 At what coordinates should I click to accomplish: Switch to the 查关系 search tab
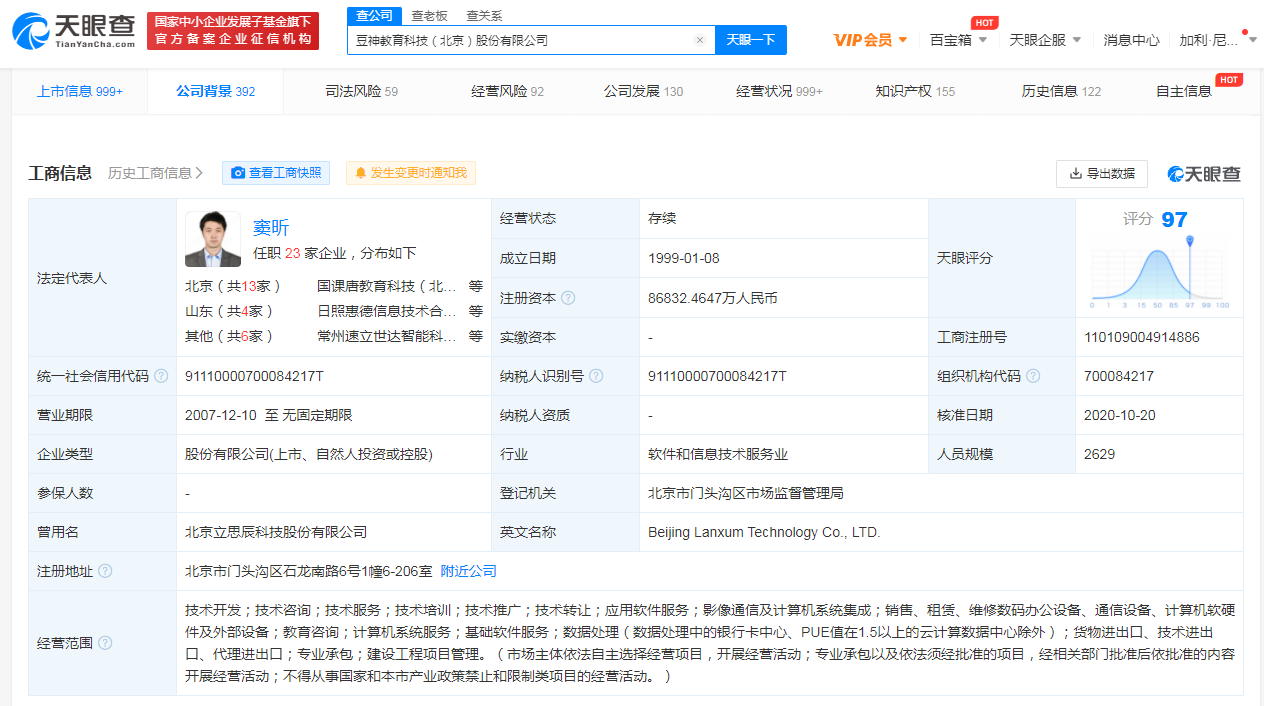[x=484, y=16]
